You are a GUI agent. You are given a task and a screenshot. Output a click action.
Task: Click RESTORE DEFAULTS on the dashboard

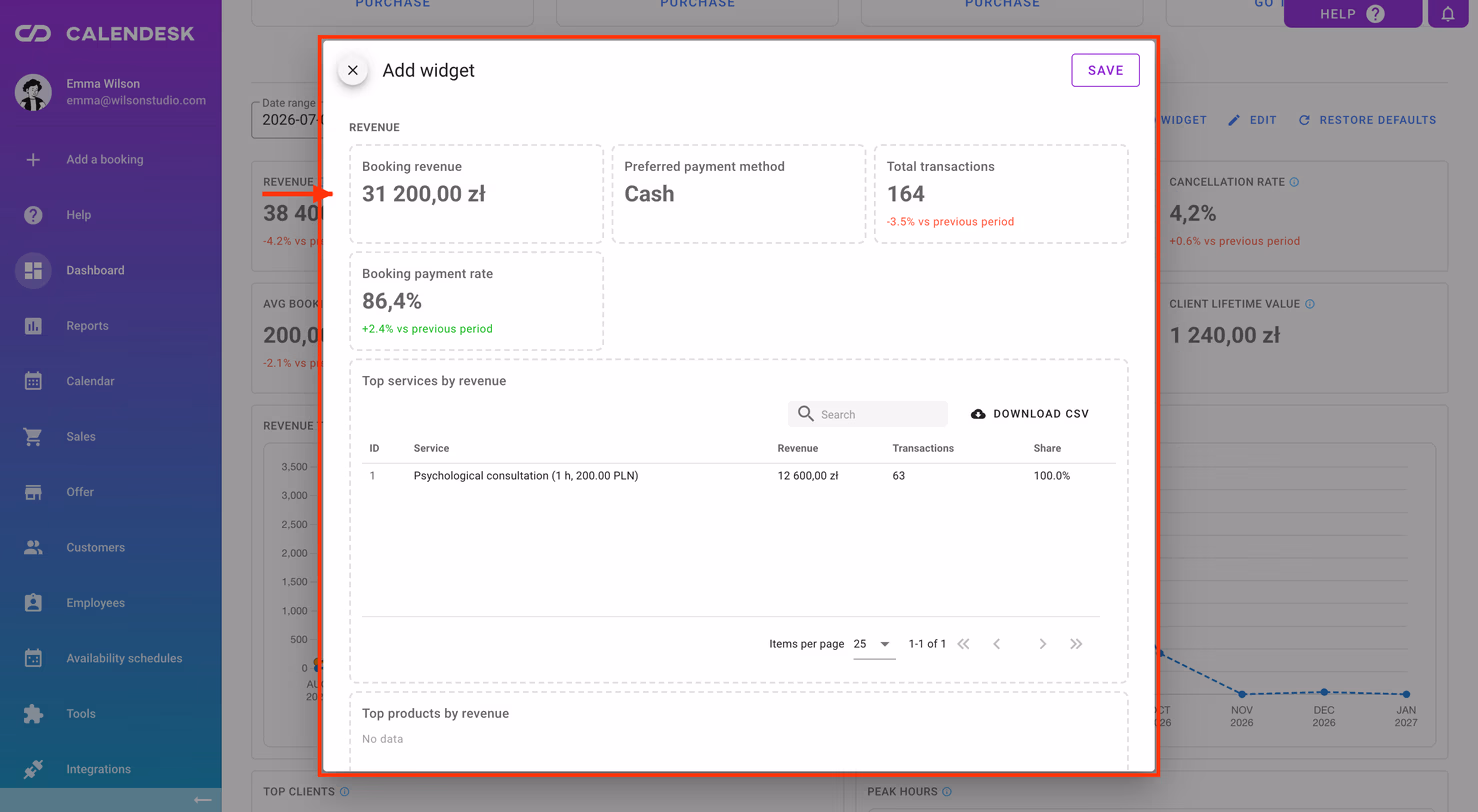(x=1367, y=120)
